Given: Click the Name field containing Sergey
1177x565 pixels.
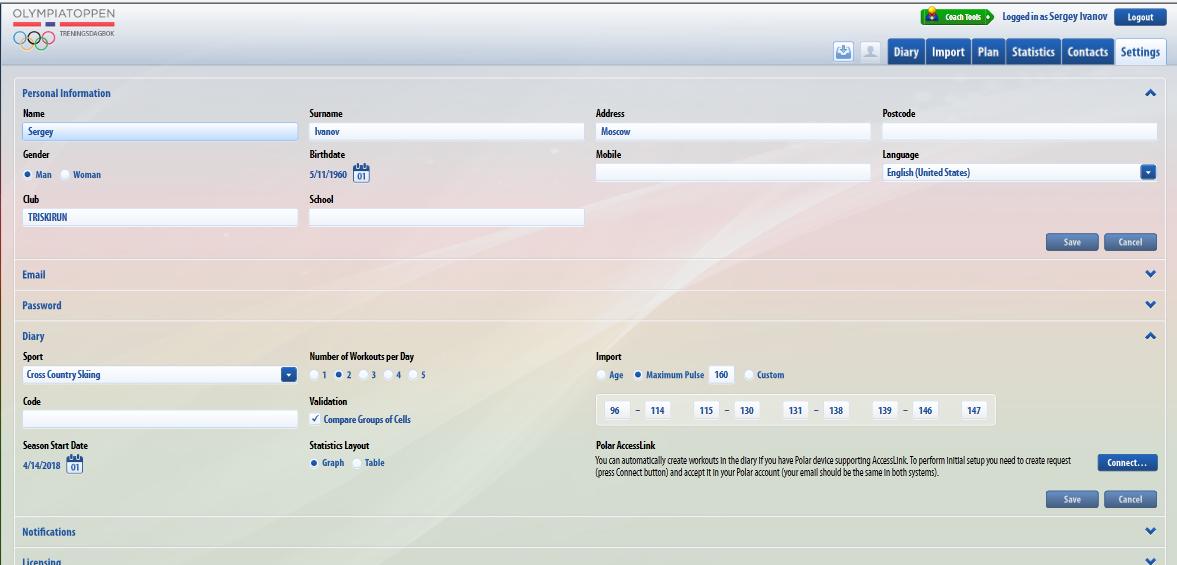Looking at the screenshot, I should (160, 131).
